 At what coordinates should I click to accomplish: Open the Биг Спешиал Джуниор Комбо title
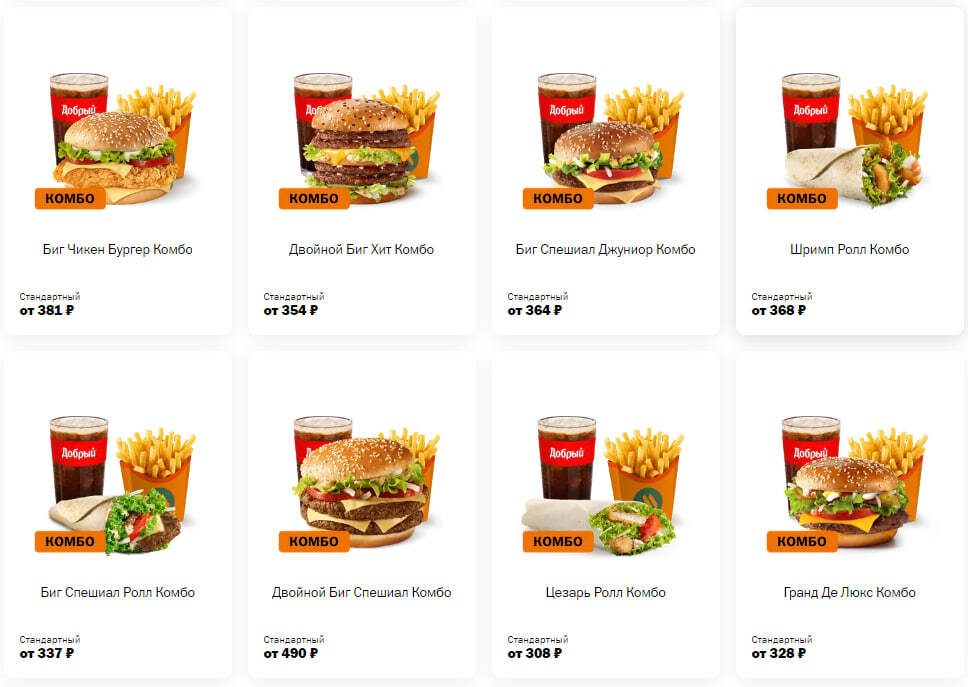(606, 249)
